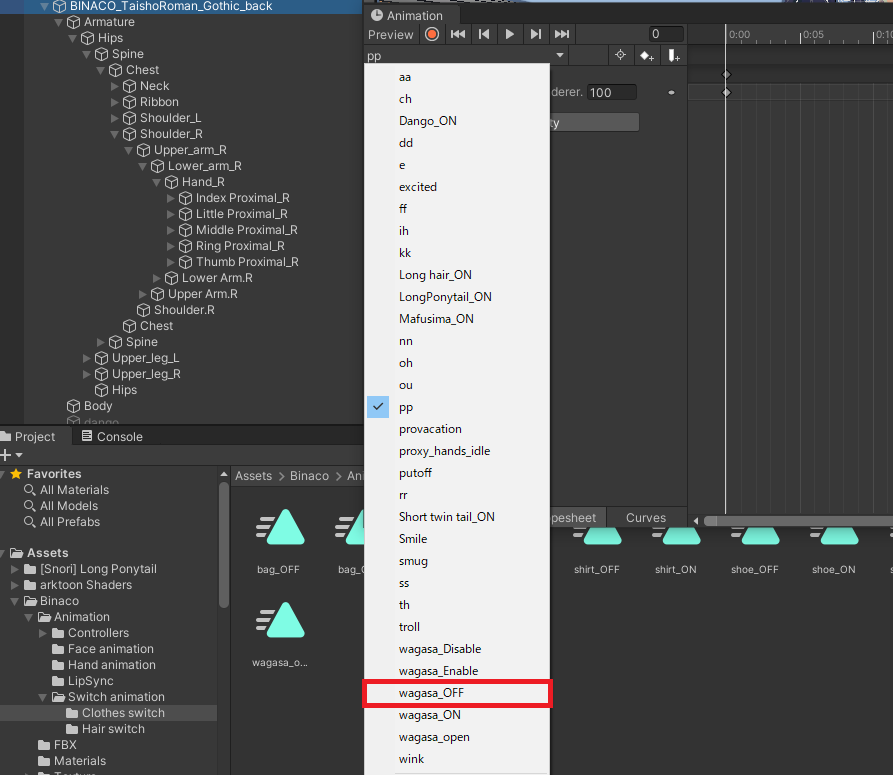Select wagasa_ON clip from list
Image resolution: width=893 pixels, height=775 pixels.
point(457,715)
